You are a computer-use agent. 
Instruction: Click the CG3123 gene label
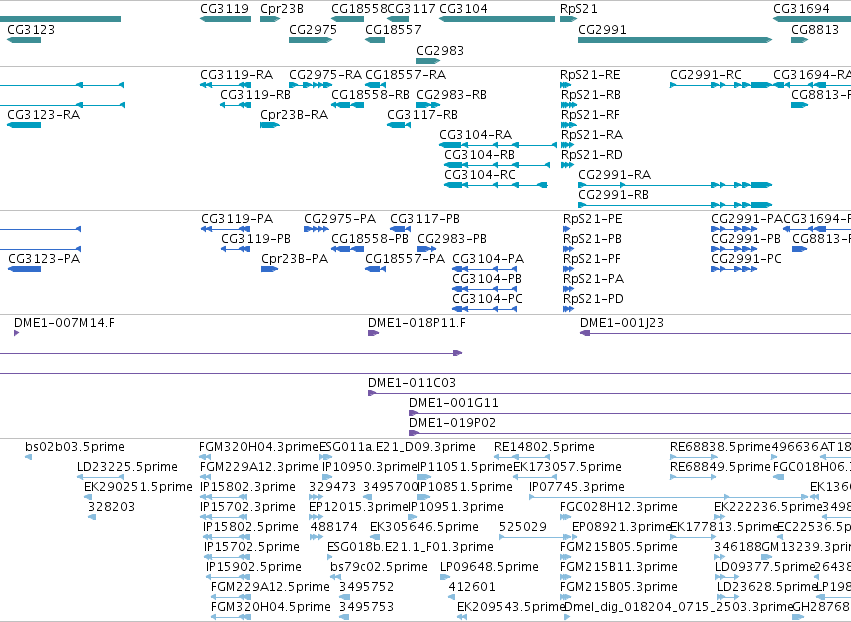31,29
